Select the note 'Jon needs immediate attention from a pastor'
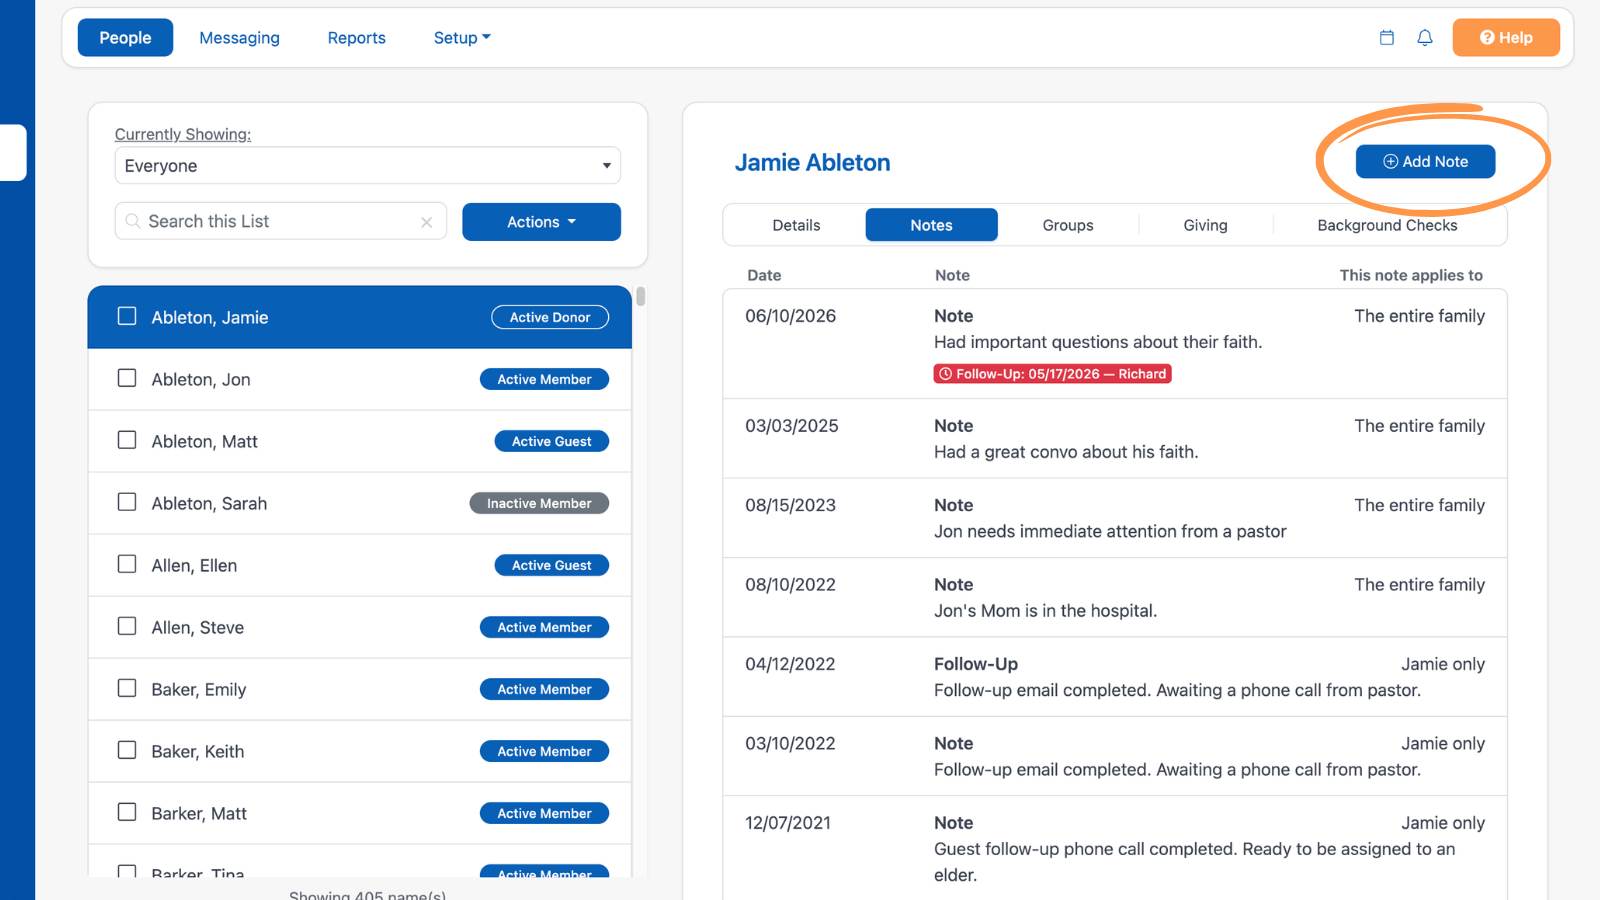 coord(1115,518)
